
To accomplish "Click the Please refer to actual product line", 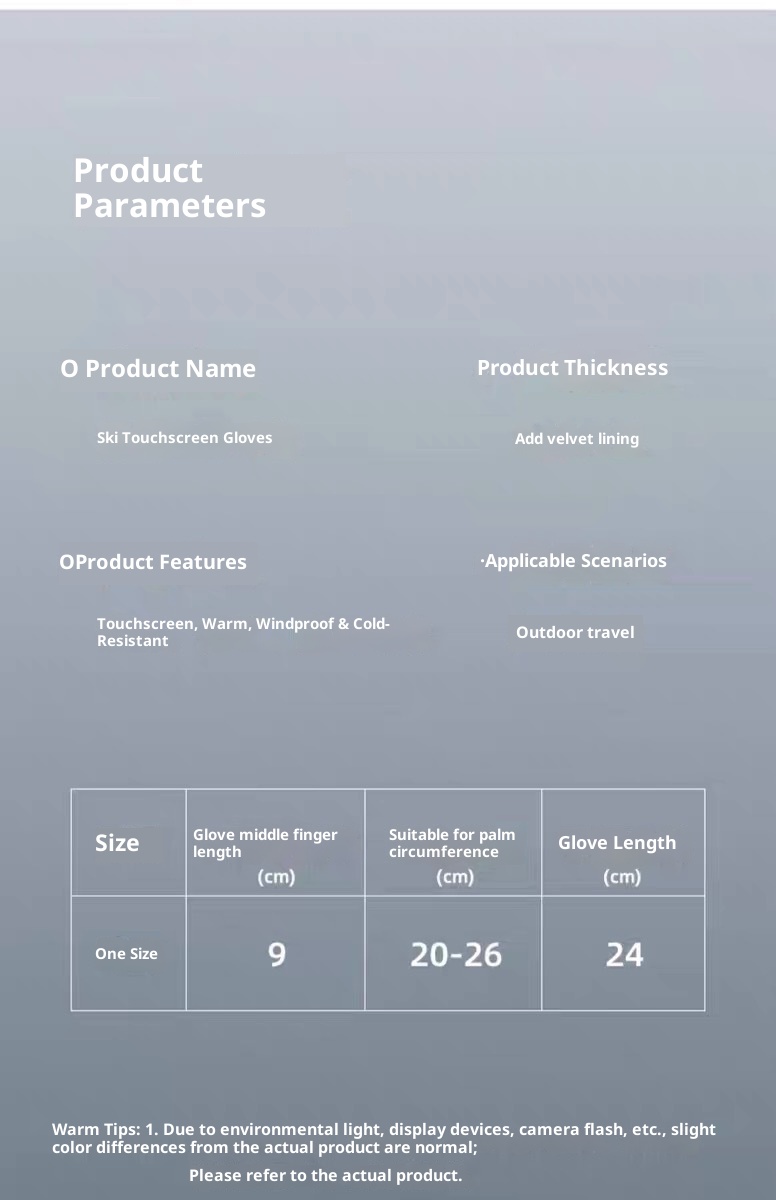I will click(x=325, y=1175).
